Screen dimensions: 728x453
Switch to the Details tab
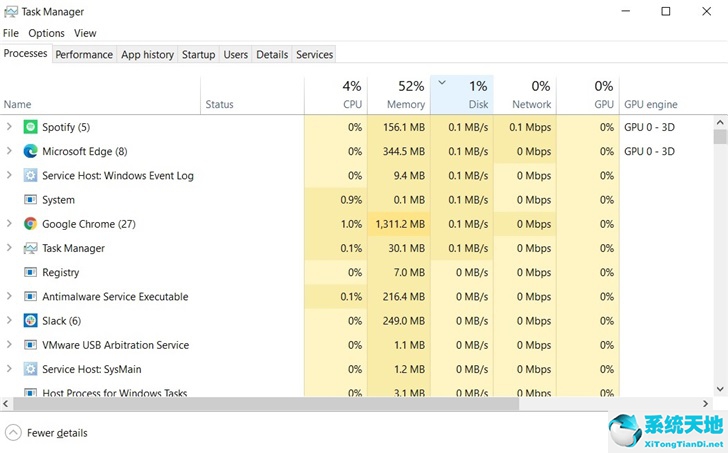click(x=272, y=54)
